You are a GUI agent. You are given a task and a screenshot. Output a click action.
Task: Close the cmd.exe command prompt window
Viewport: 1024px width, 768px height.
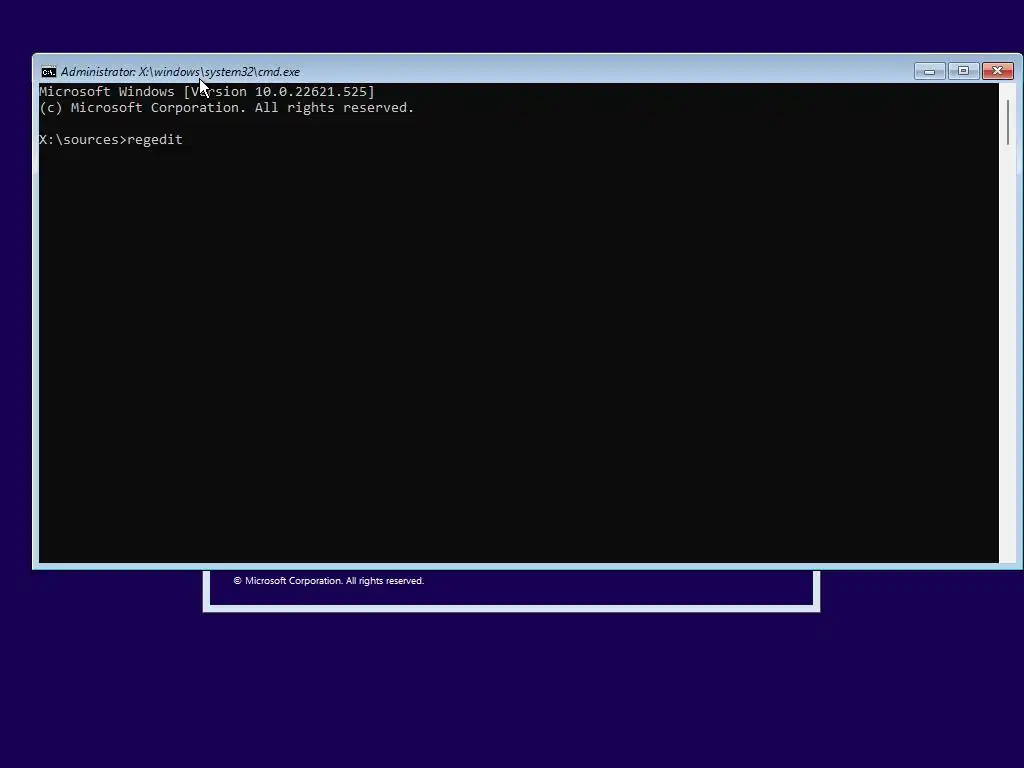(x=998, y=71)
